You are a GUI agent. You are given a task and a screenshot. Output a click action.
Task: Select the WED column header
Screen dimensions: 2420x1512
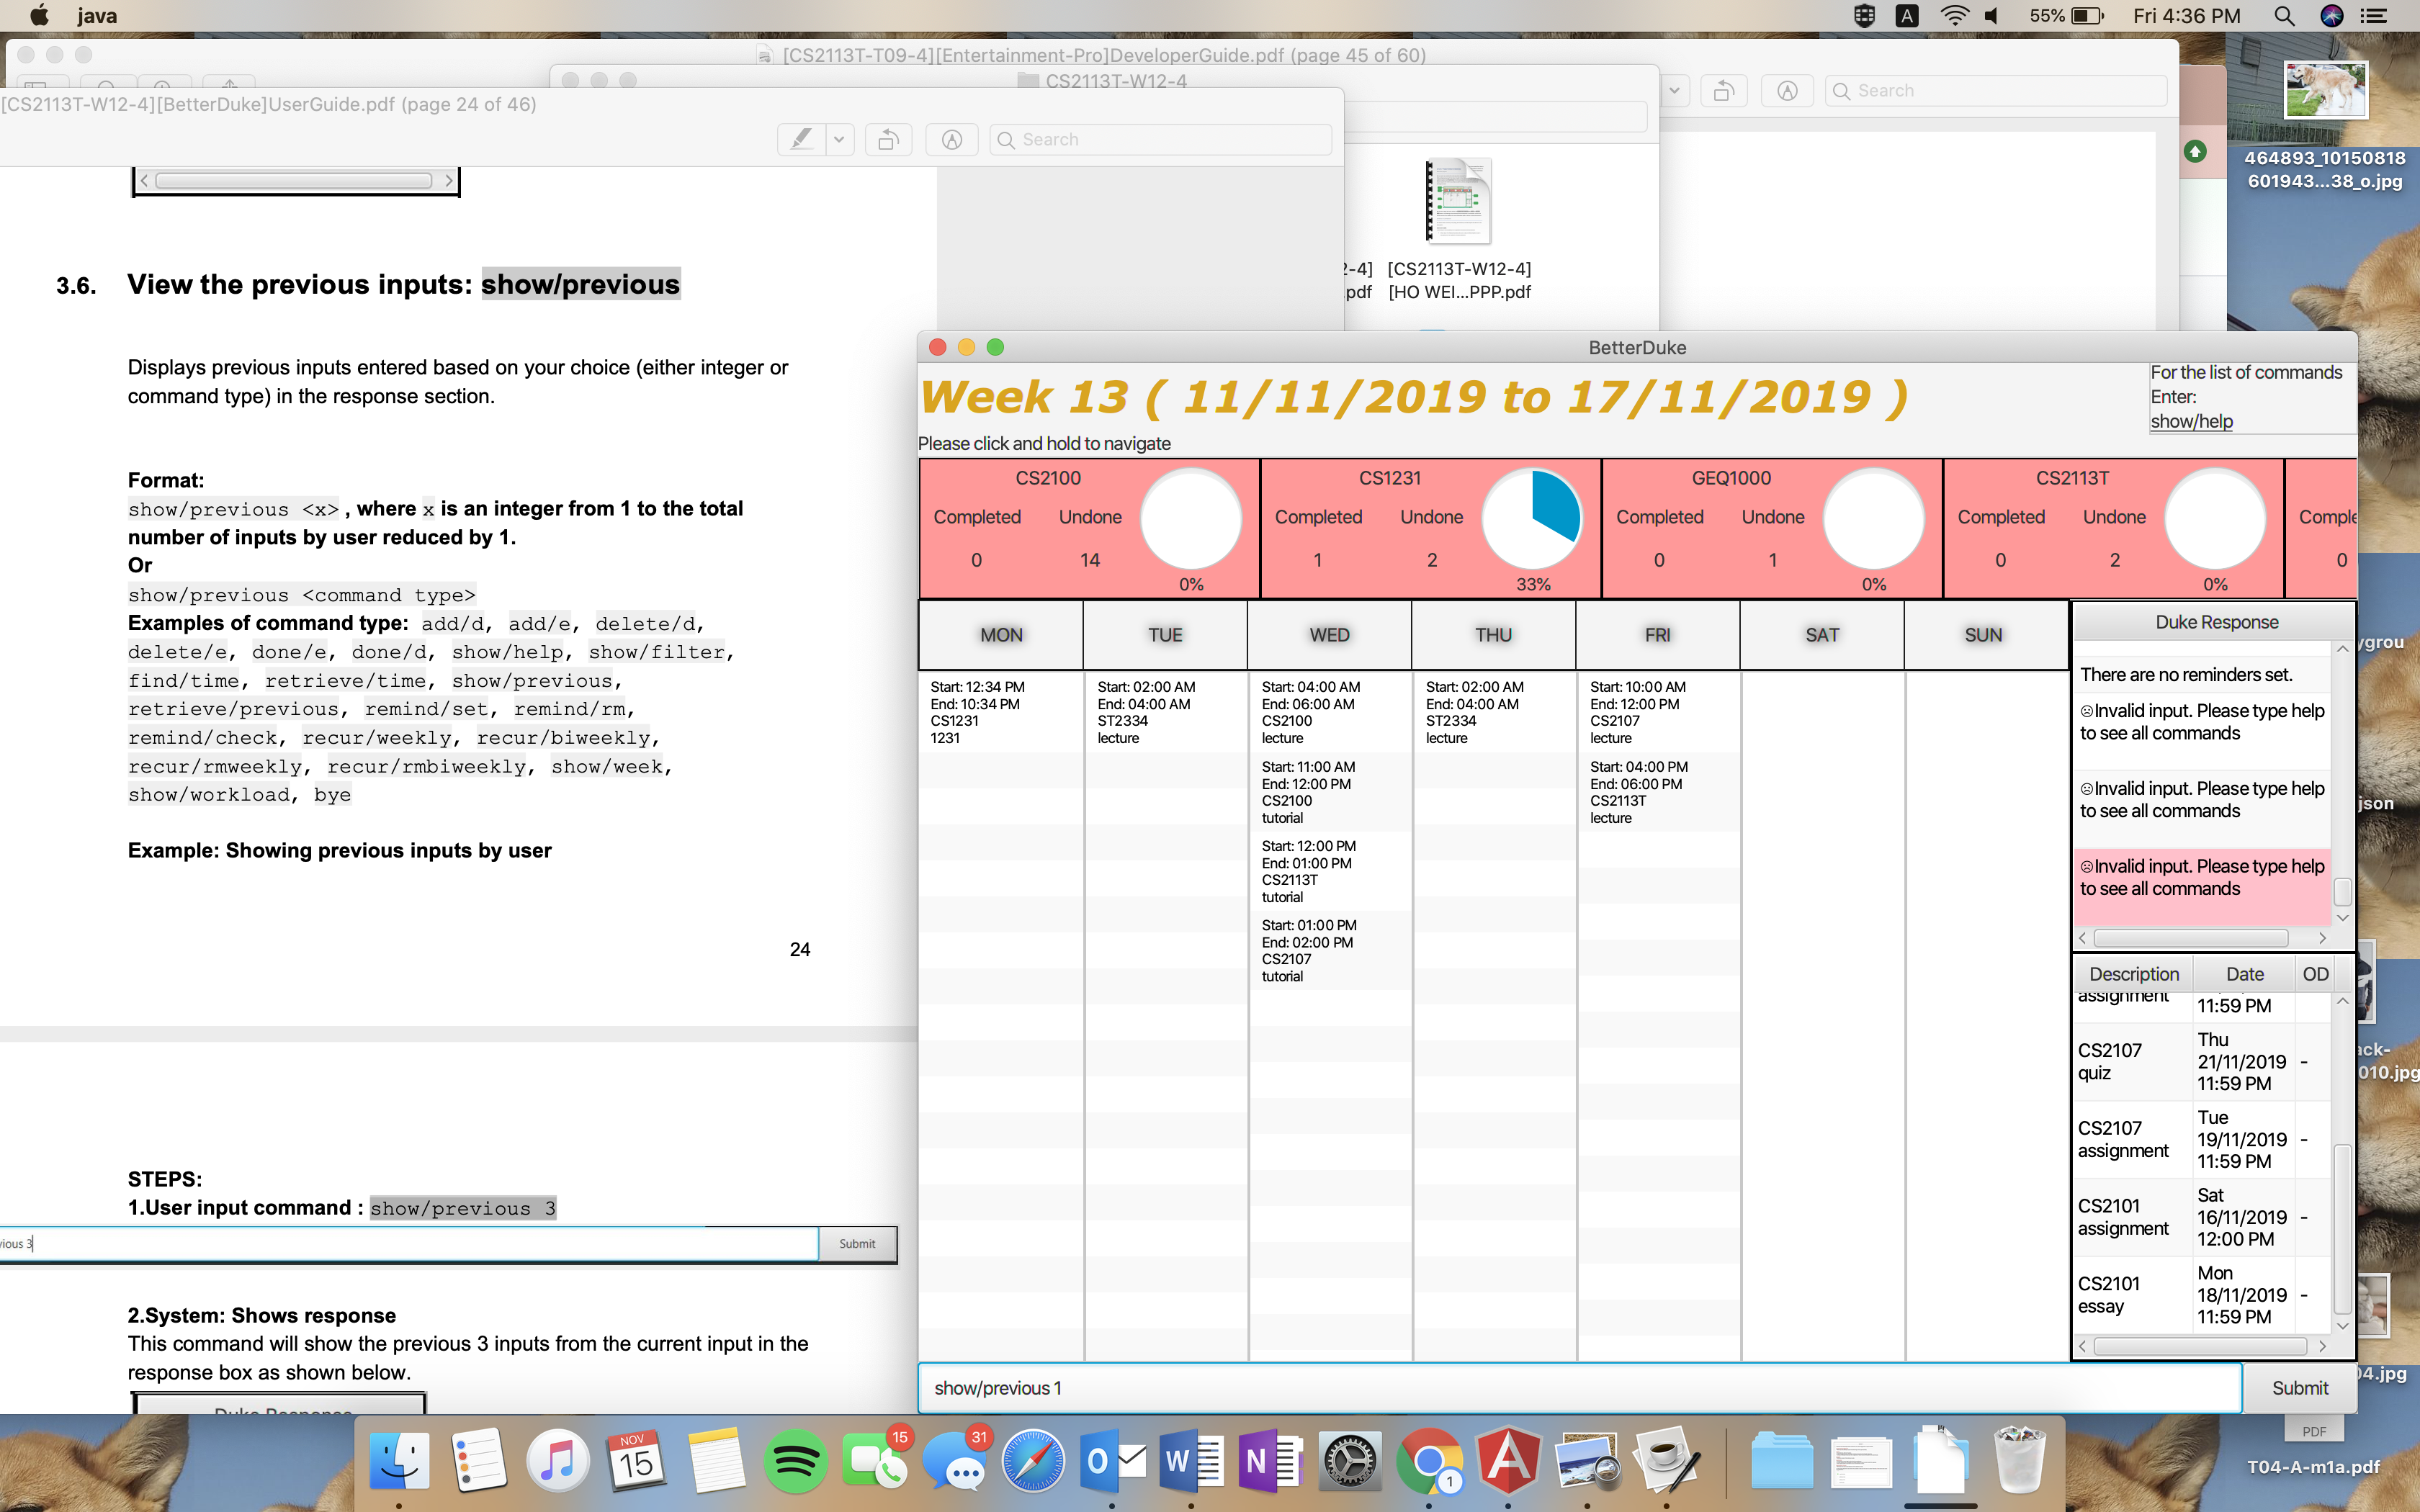point(1329,635)
